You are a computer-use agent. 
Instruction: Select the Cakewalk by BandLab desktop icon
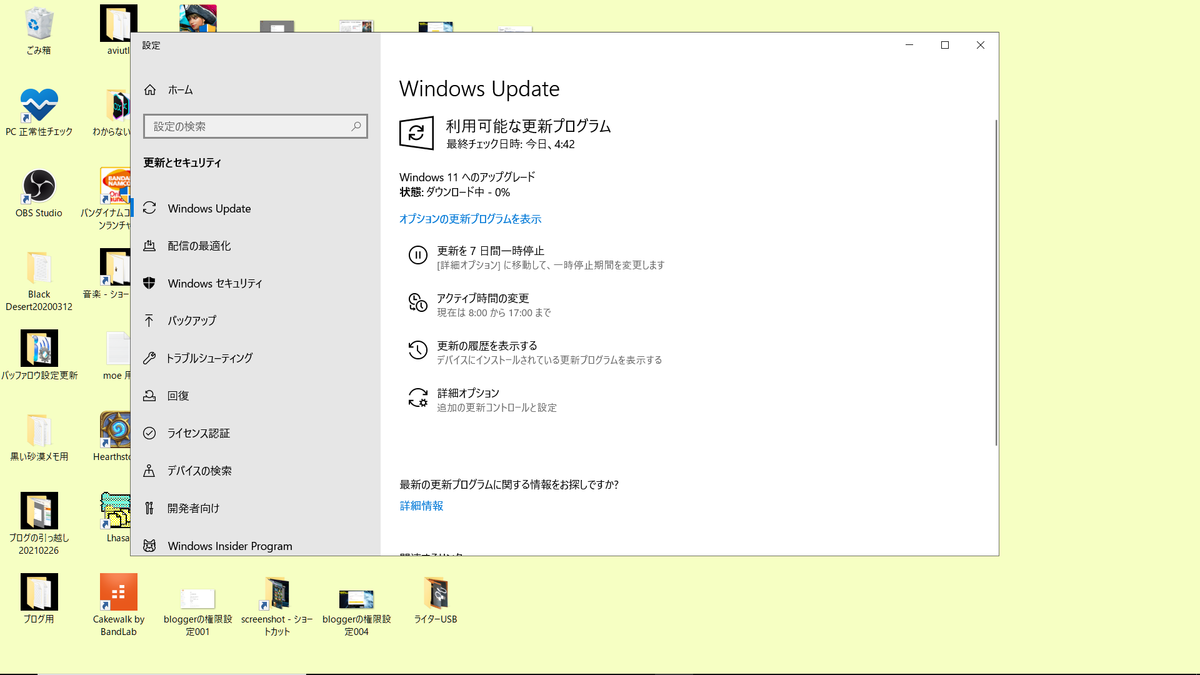coord(119,593)
